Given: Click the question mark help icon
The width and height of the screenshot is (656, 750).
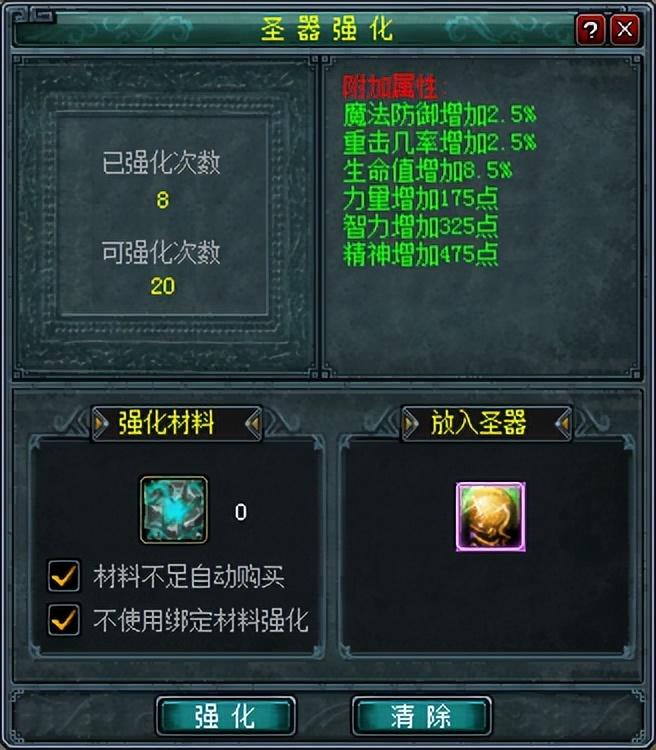Looking at the screenshot, I should coord(591,30).
